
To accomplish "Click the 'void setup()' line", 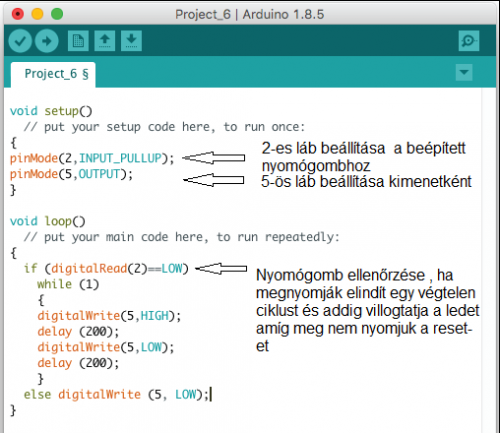I will 51,111.
